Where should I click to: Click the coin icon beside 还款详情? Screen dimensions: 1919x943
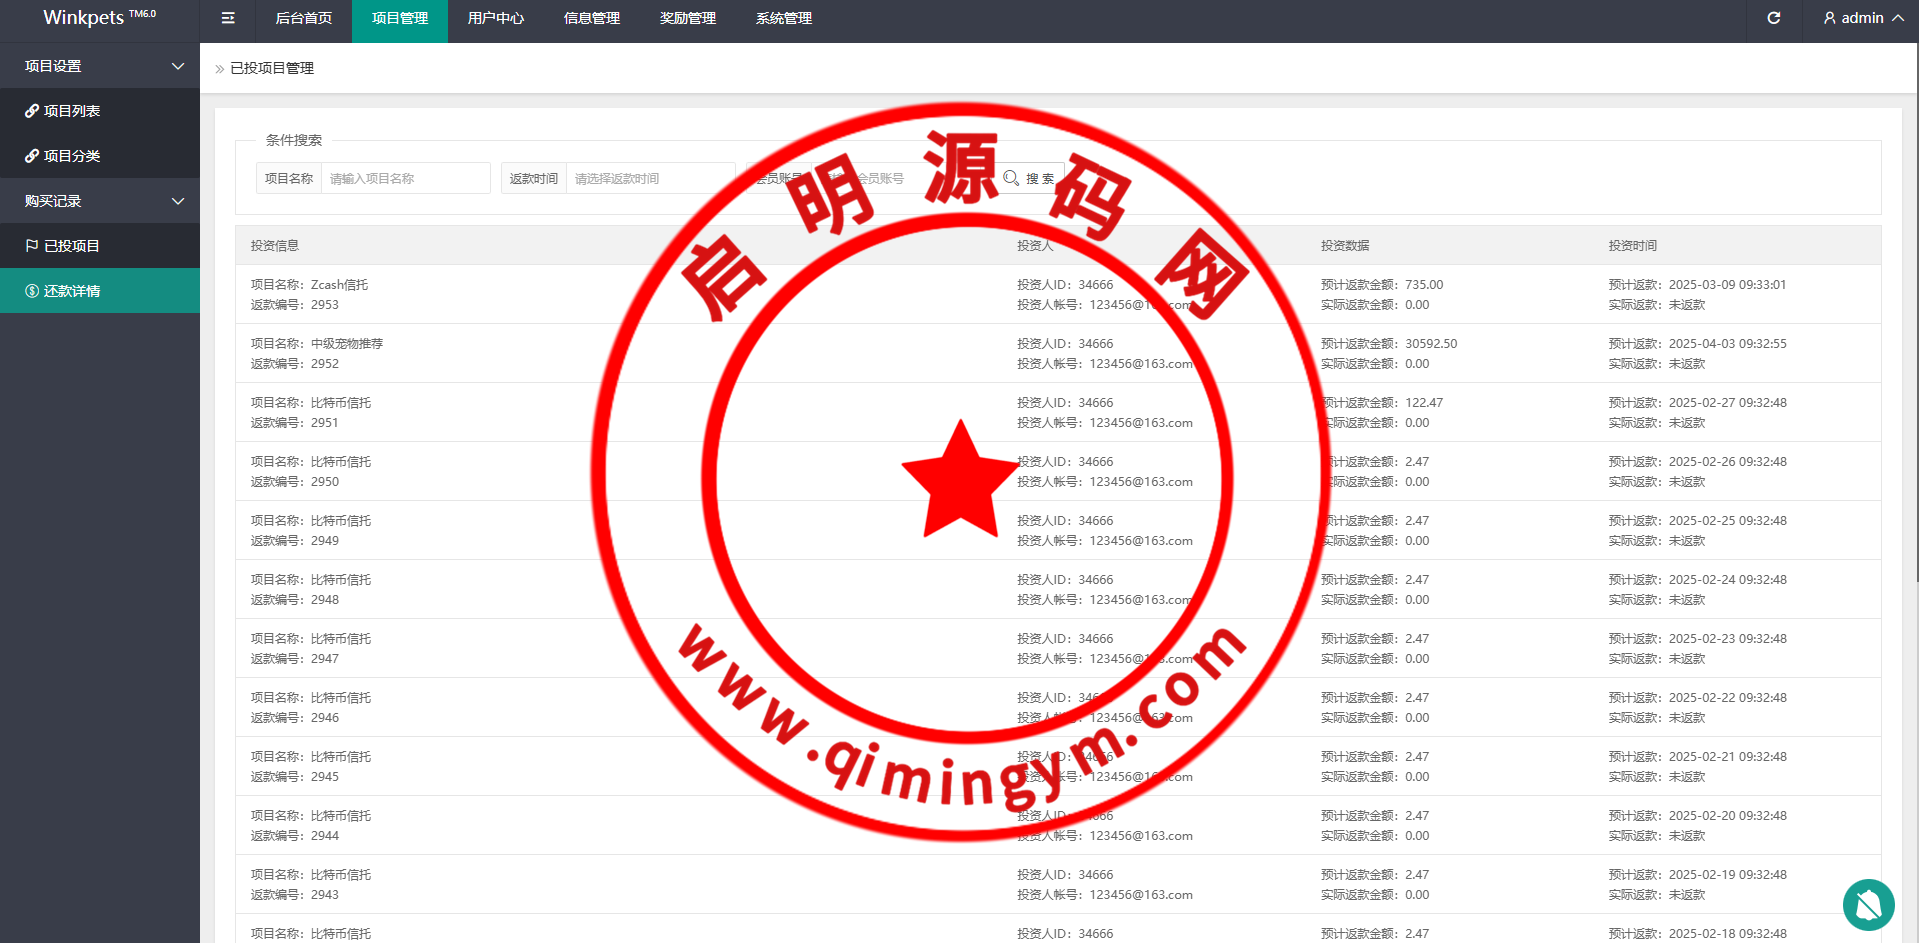coord(32,291)
